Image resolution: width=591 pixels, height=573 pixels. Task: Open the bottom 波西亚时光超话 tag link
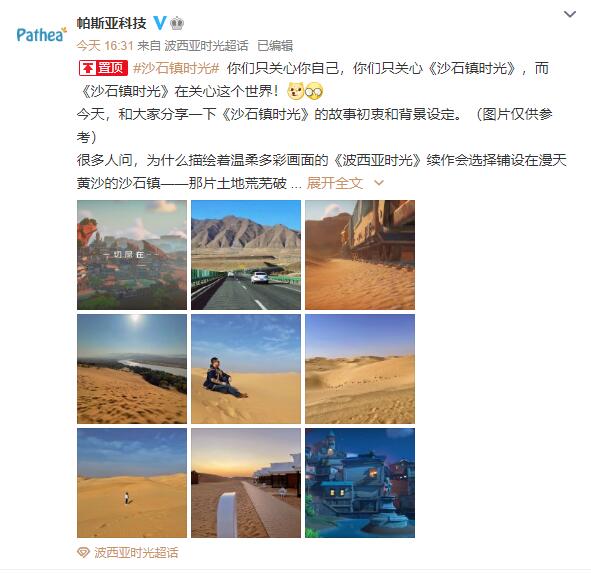pos(136,553)
